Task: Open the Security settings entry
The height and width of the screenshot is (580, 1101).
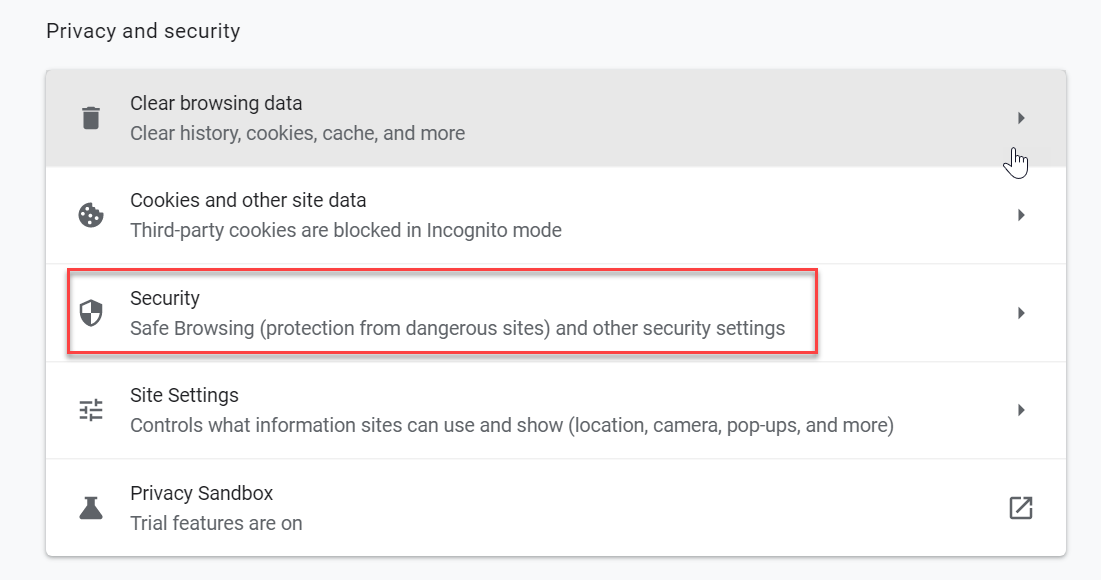Action: (x=555, y=312)
